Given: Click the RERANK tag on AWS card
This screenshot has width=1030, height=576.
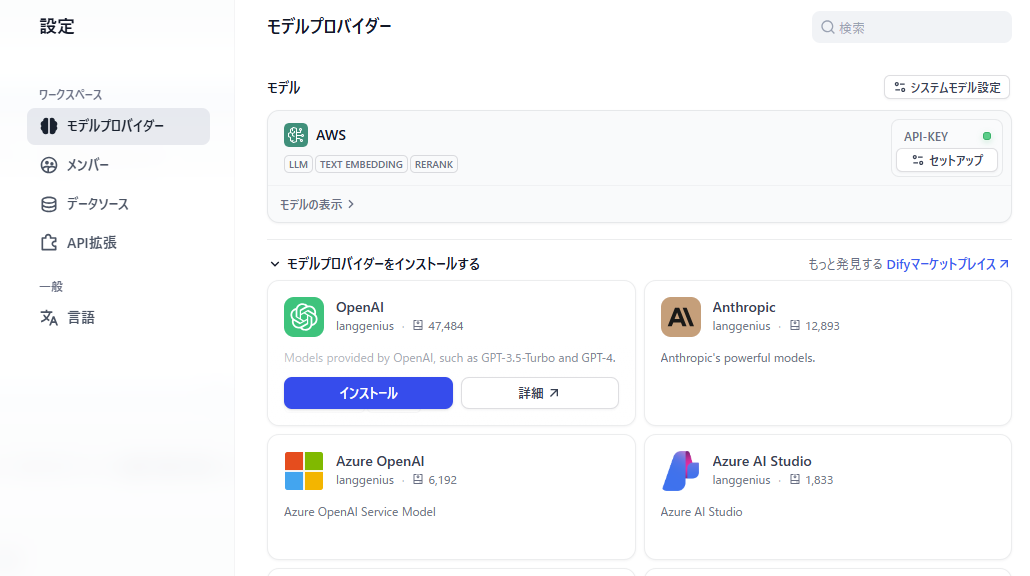Looking at the screenshot, I should [434, 164].
